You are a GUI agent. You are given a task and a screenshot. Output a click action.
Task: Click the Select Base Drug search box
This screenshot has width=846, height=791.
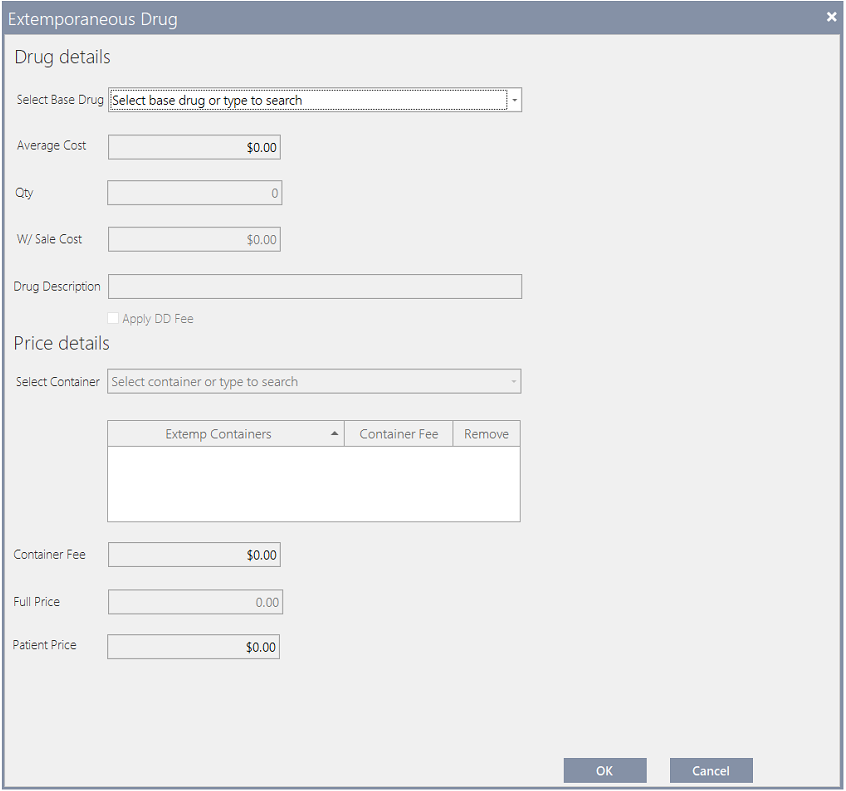[300, 100]
